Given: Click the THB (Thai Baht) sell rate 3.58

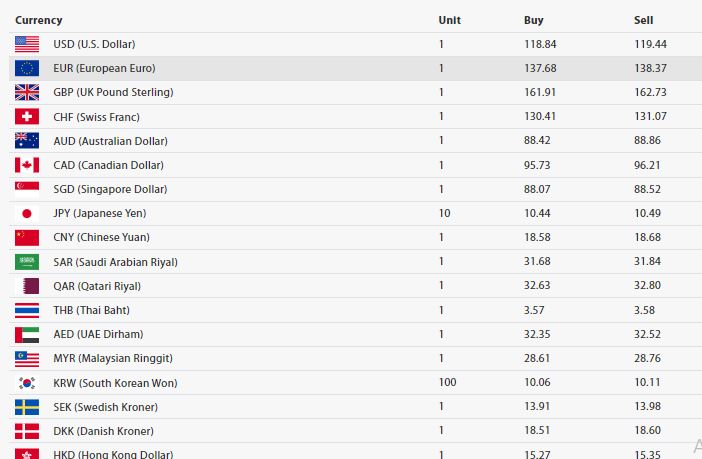Looking at the screenshot, I should [x=644, y=310].
